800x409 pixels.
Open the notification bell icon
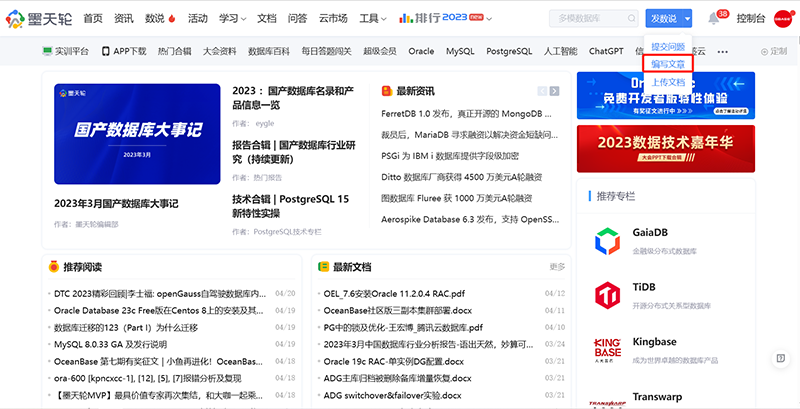(713, 19)
